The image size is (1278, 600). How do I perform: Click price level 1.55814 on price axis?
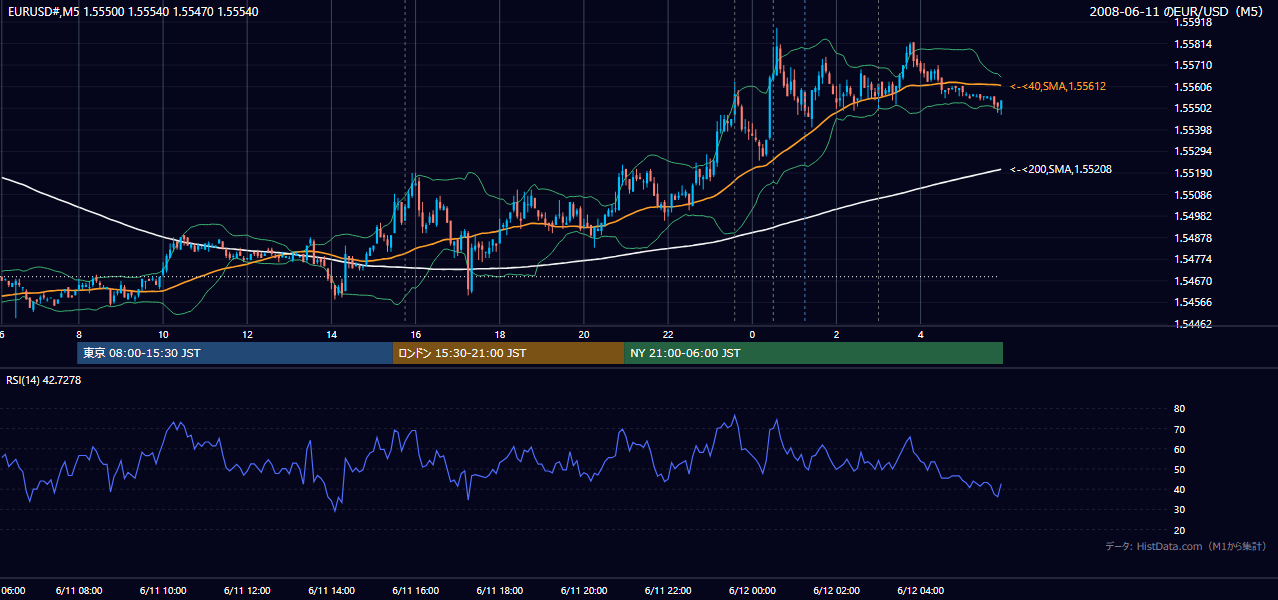pyautogui.click(x=1193, y=44)
